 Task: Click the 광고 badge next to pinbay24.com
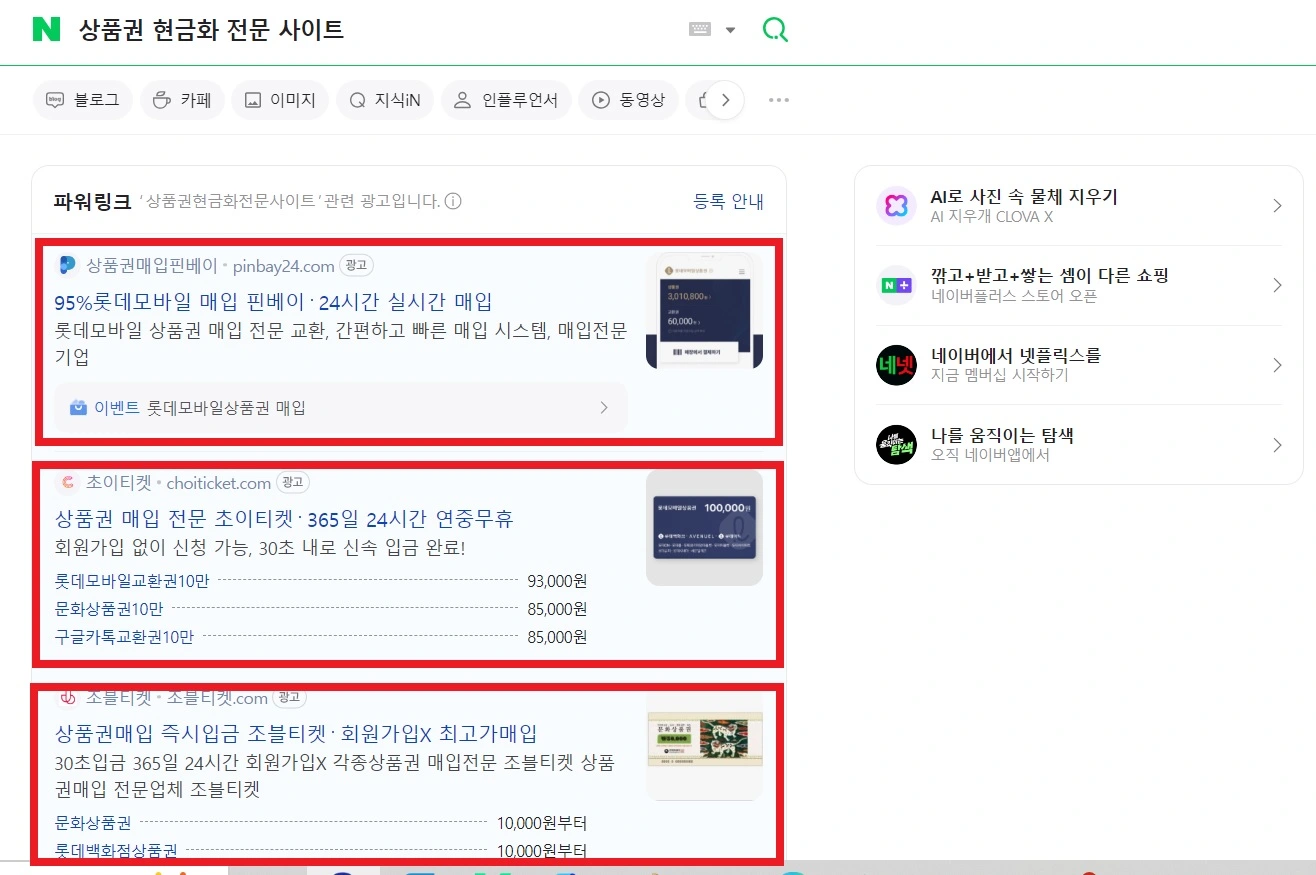(357, 265)
